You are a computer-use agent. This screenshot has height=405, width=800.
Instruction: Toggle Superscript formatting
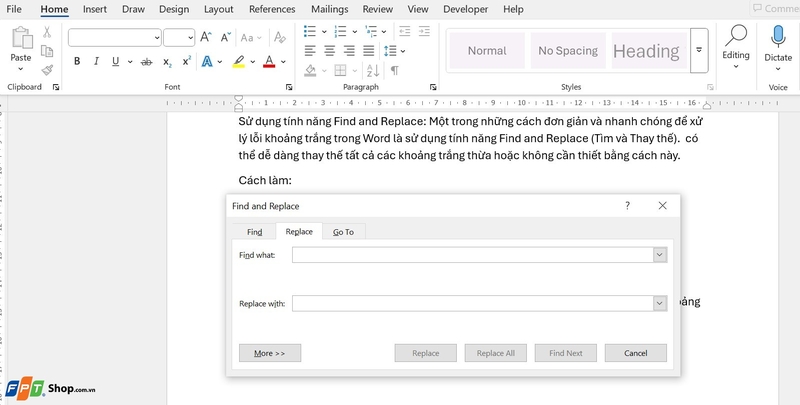pos(187,61)
